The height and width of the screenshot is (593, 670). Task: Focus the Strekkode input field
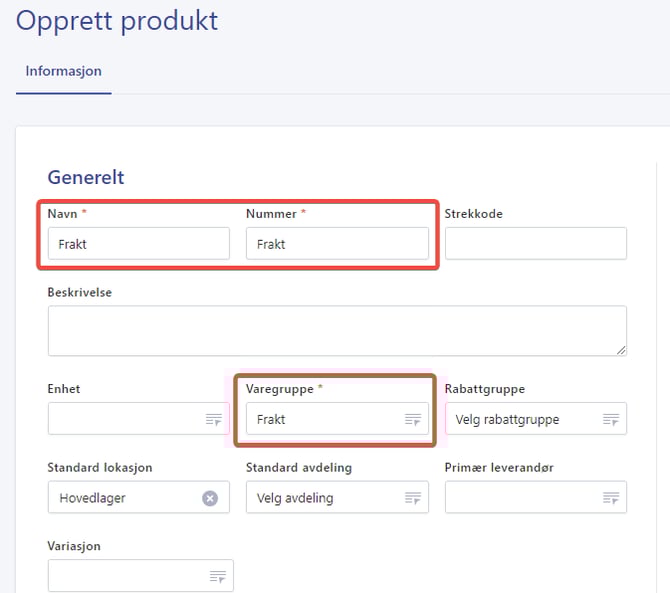point(535,244)
